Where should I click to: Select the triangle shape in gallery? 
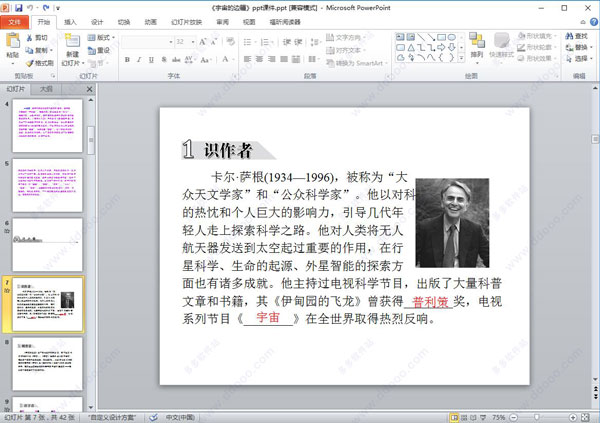click(x=411, y=47)
